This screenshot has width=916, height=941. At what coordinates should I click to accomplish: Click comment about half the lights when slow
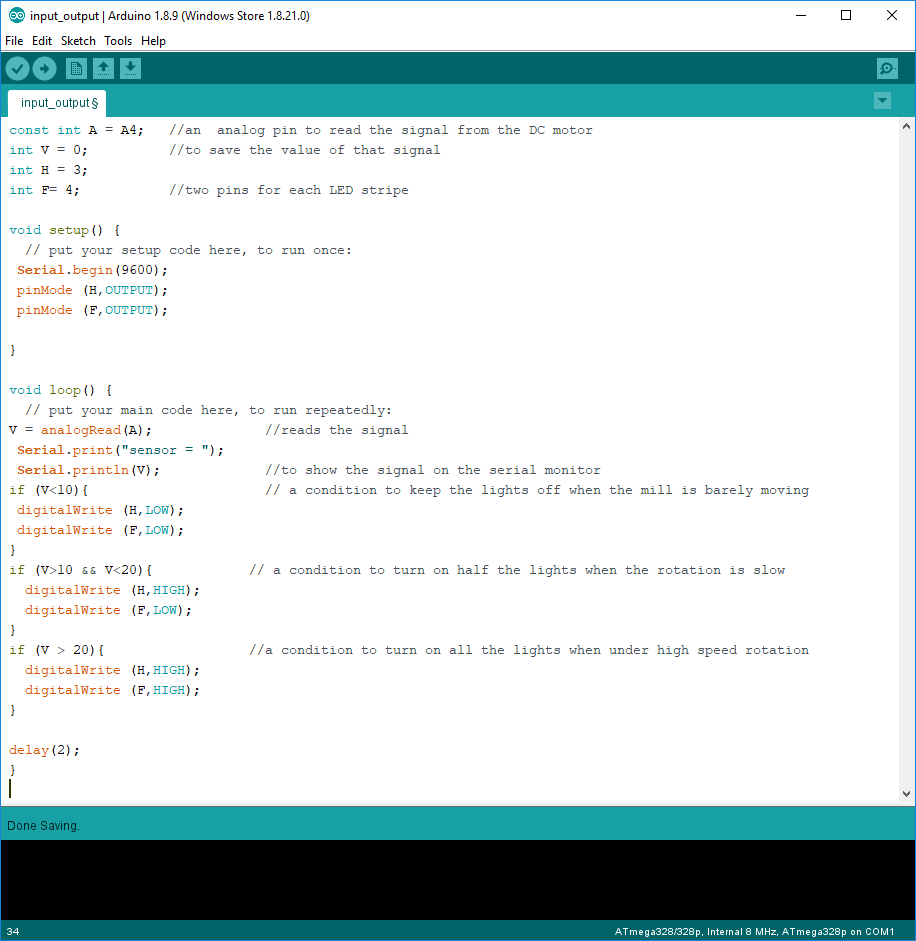(517, 570)
